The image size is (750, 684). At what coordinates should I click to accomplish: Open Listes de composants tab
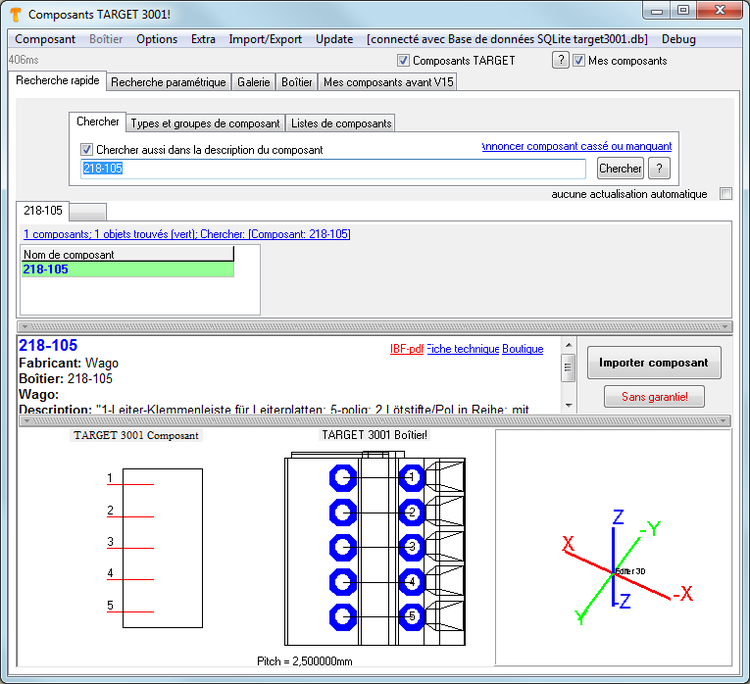(x=341, y=123)
